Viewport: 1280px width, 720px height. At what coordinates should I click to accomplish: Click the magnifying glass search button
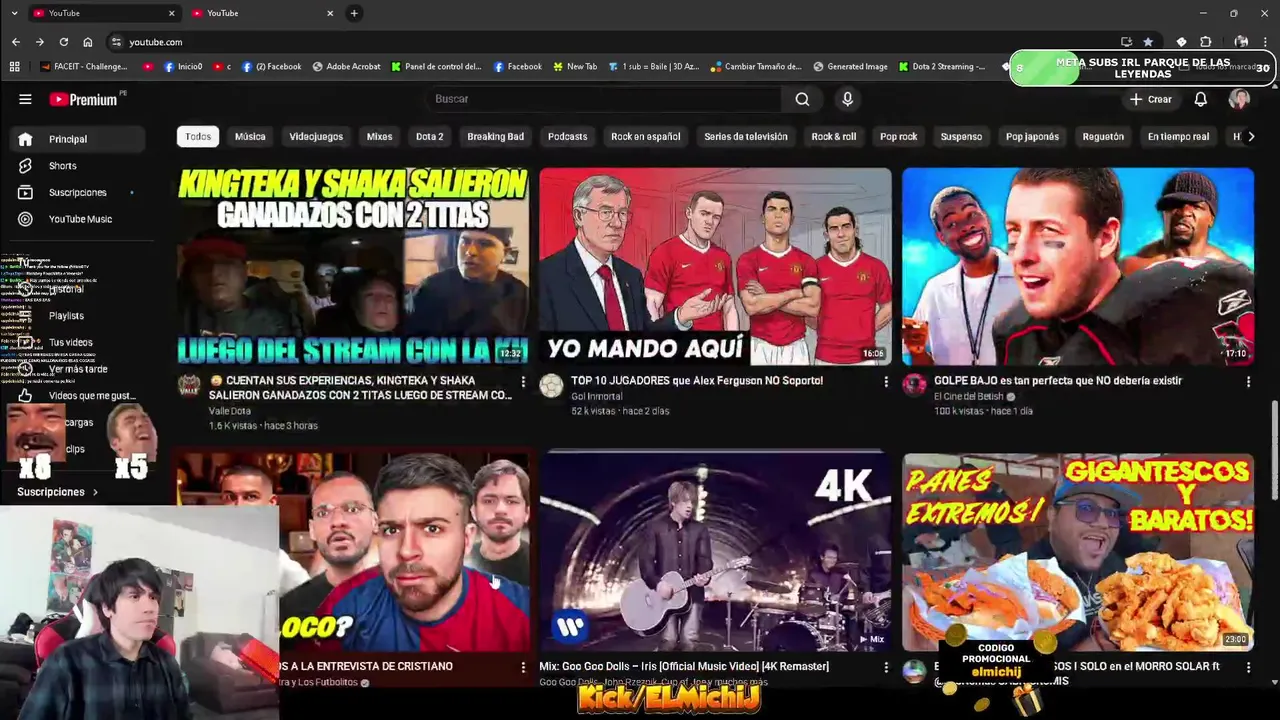pos(802,99)
